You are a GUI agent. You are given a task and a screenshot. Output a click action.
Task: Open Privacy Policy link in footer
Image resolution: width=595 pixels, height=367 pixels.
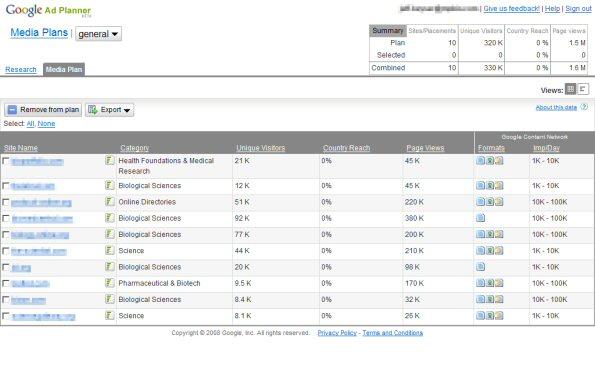tap(337, 333)
